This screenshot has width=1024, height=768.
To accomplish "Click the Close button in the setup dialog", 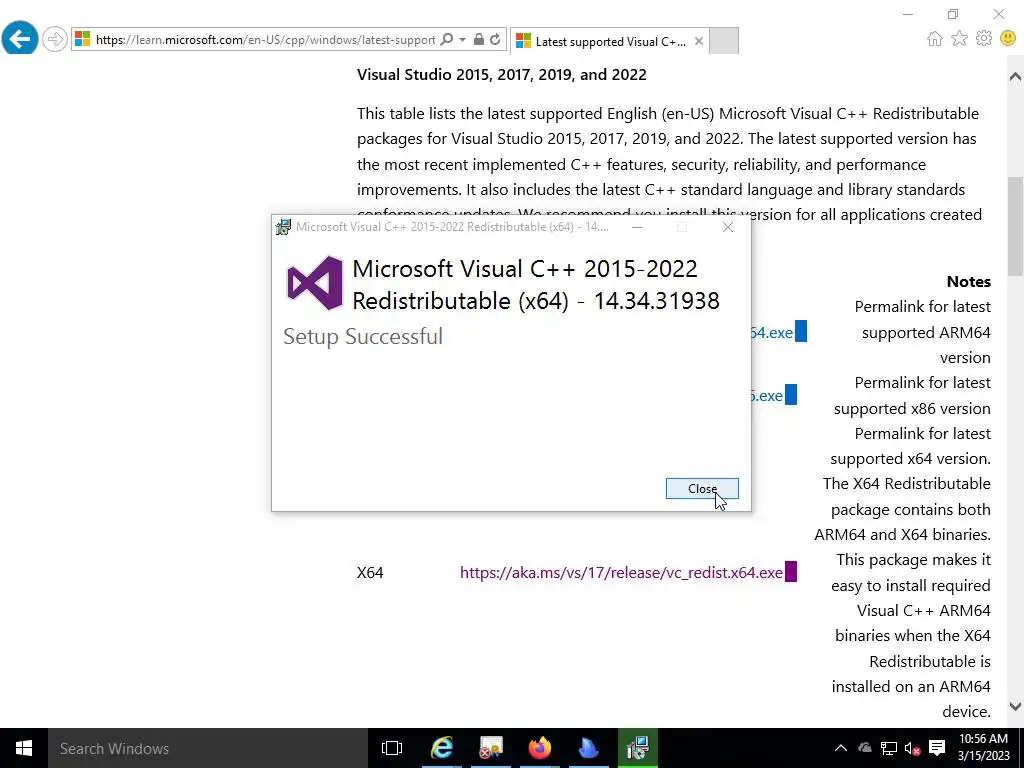I will pos(702,488).
